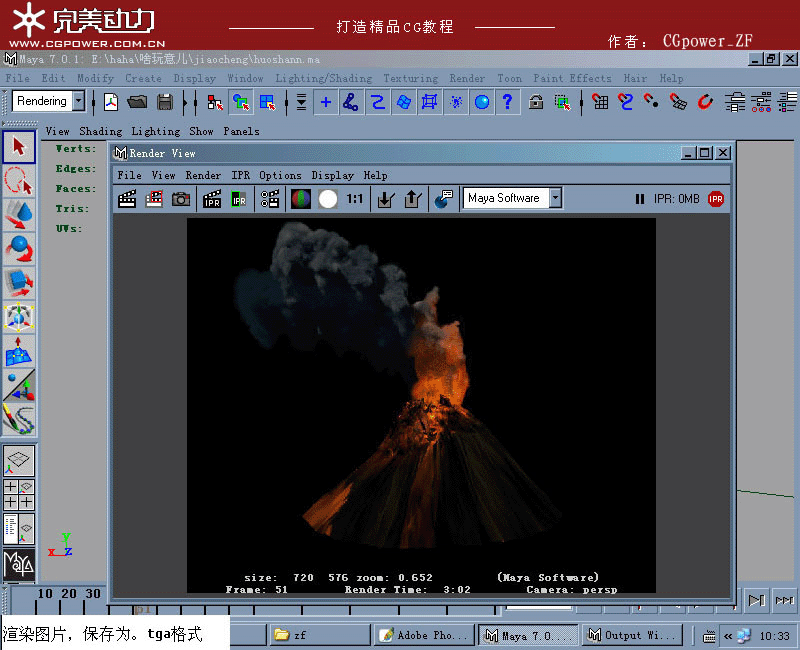Screen dimensions: 800x650
Task: Open a scene using the folder icon
Action: point(137,101)
